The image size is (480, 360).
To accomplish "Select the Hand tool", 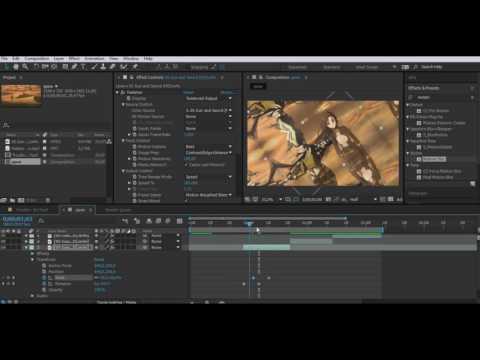I will (x=16, y=67).
